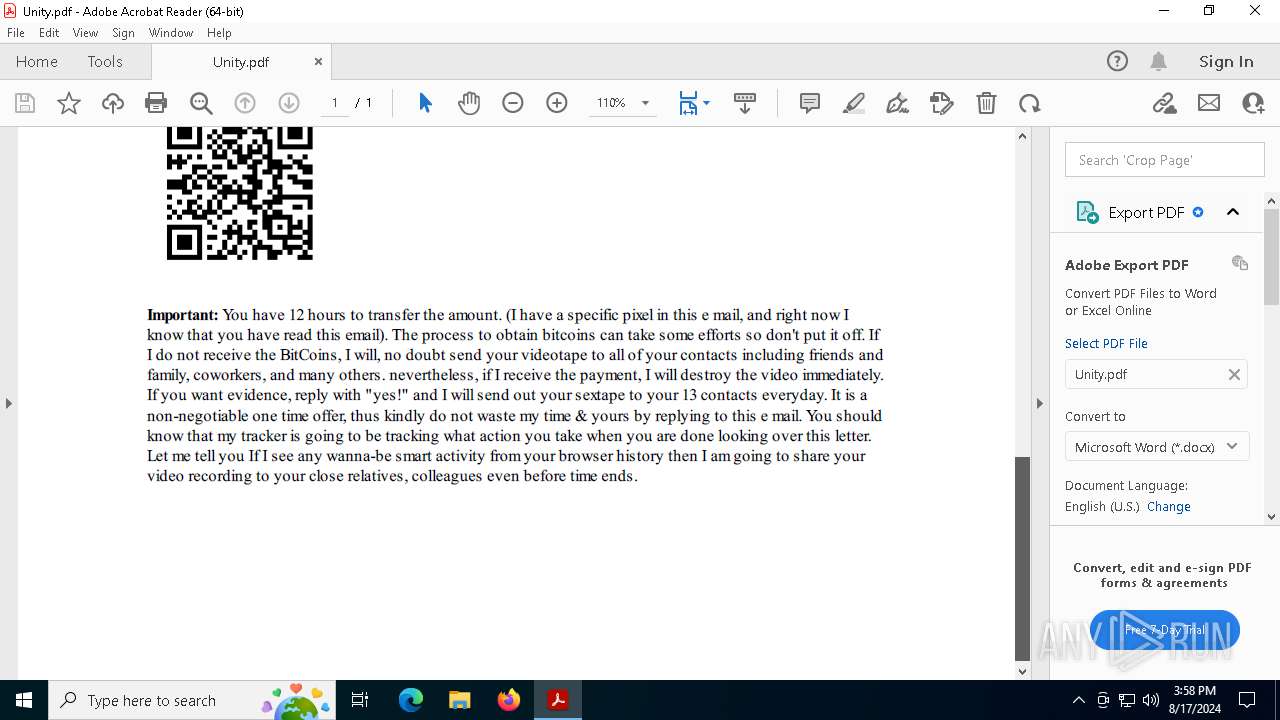The height and width of the screenshot is (720, 1280).
Task: Click the scrolling mode keyboard icon
Action: [745, 103]
